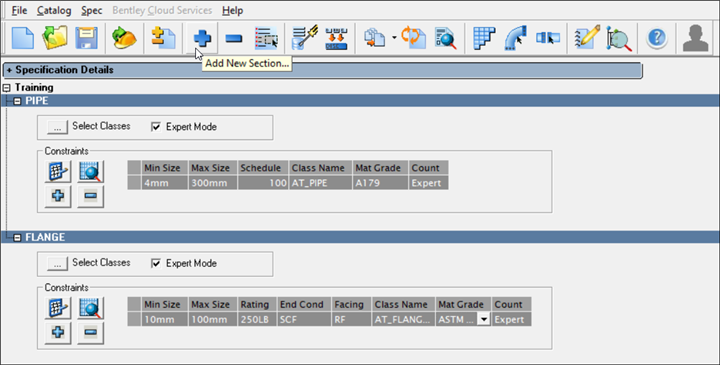Select the AT_FLANG... Class Name cell
720x365 pixels.
pyautogui.click(x=403, y=320)
